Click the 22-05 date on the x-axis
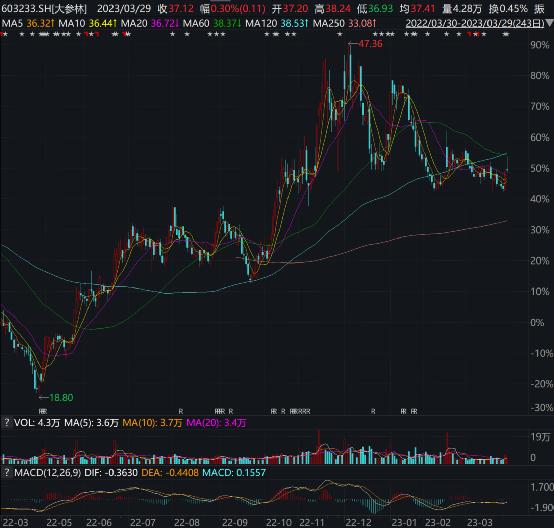Image resolution: width=554 pixels, height=528 pixels. [x=59, y=523]
